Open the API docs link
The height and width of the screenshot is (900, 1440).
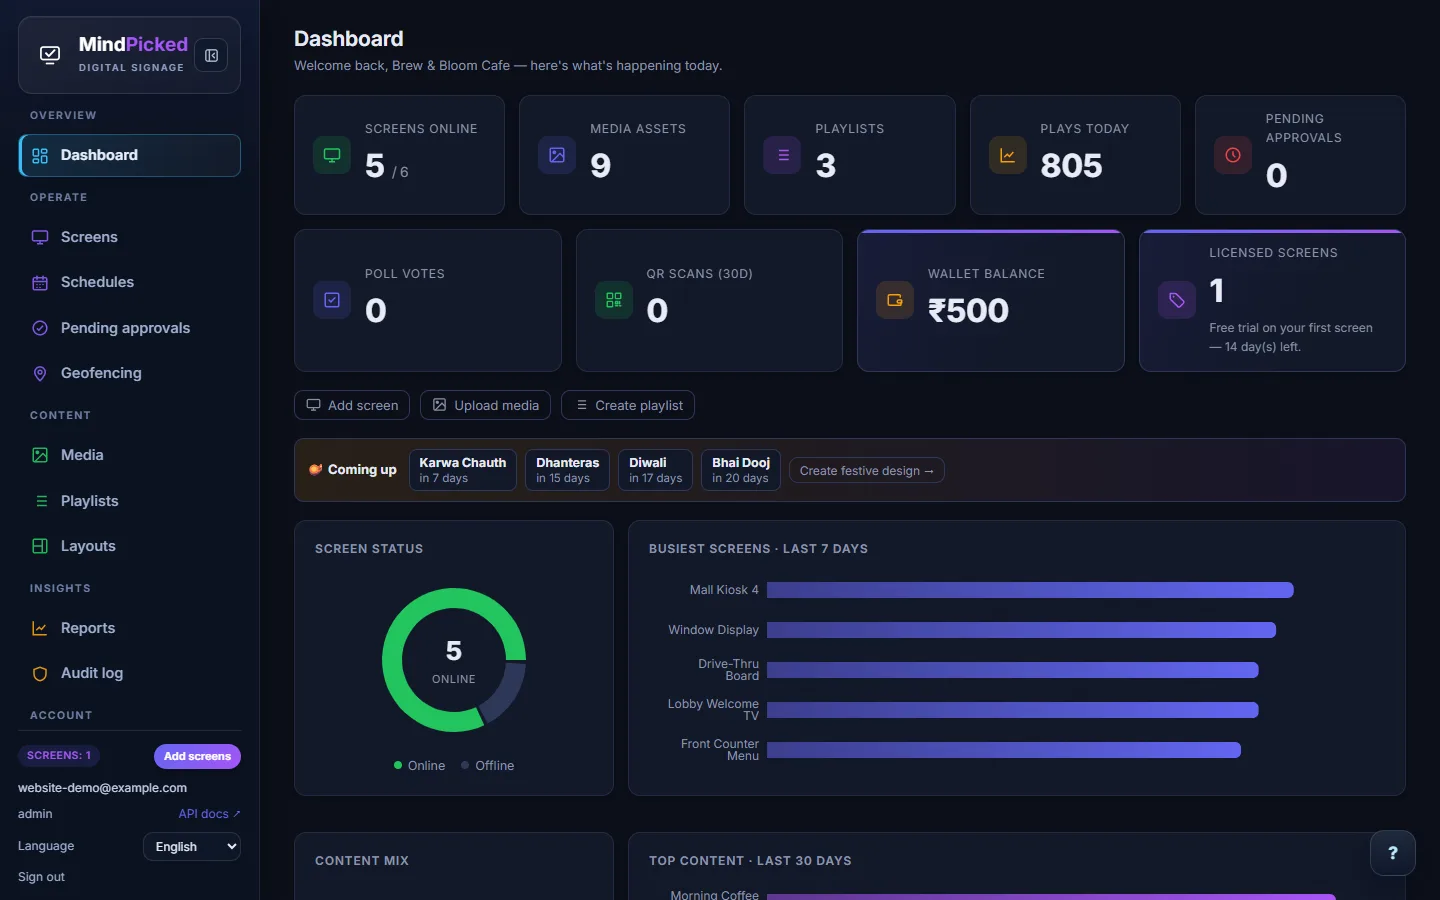[209, 814]
